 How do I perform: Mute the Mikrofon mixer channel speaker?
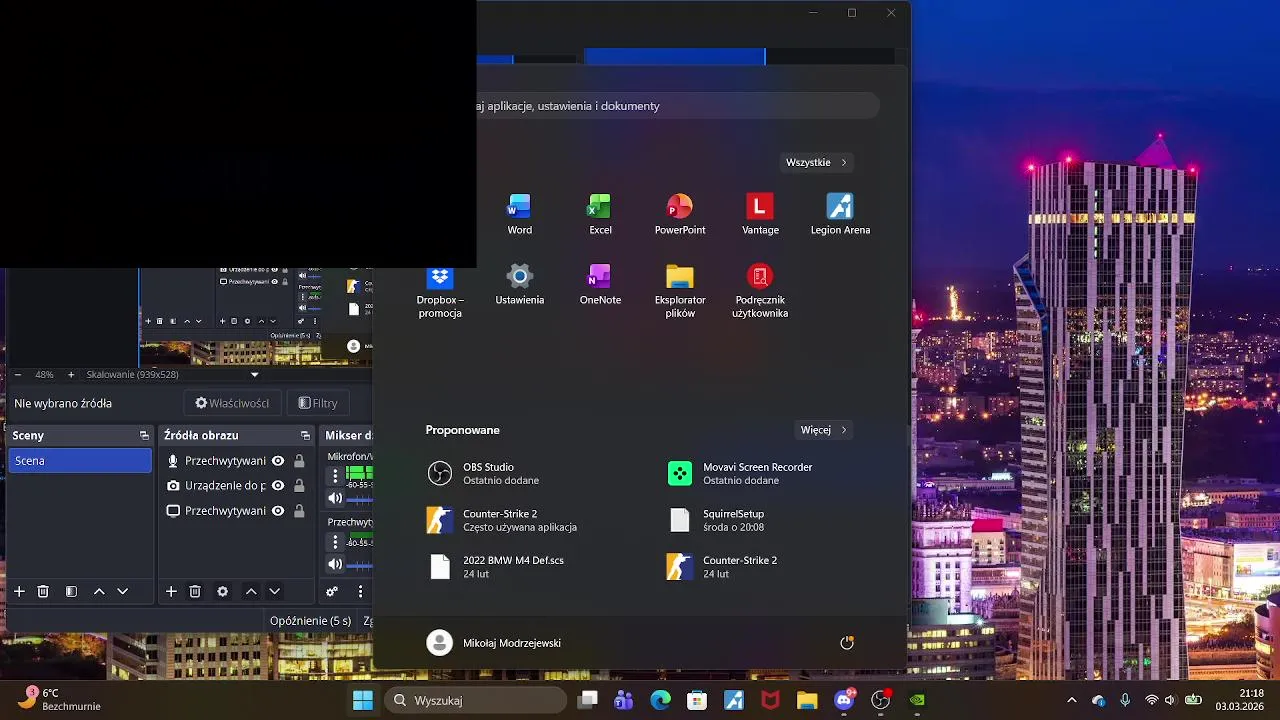pyautogui.click(x=335, y=498)
